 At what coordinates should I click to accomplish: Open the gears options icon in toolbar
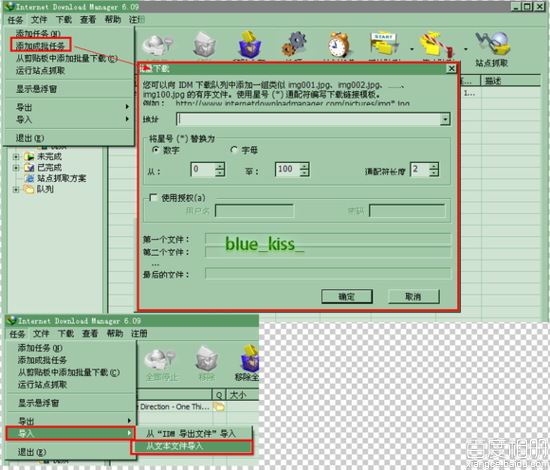point(294,44)
